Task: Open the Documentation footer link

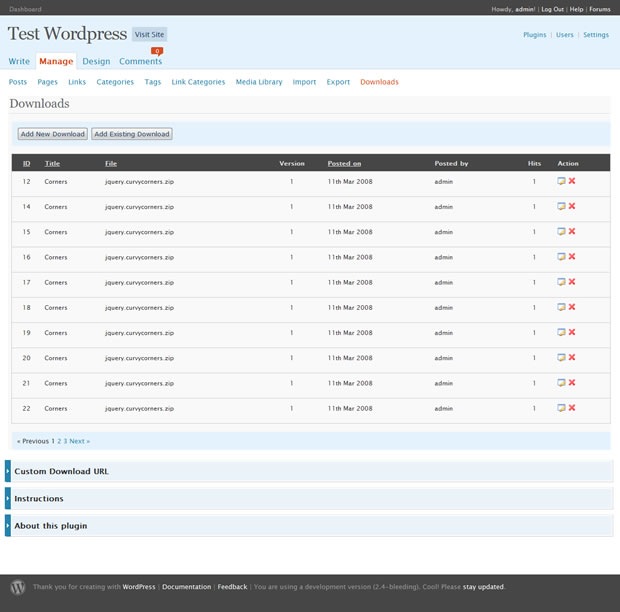Action: (187, 587)
